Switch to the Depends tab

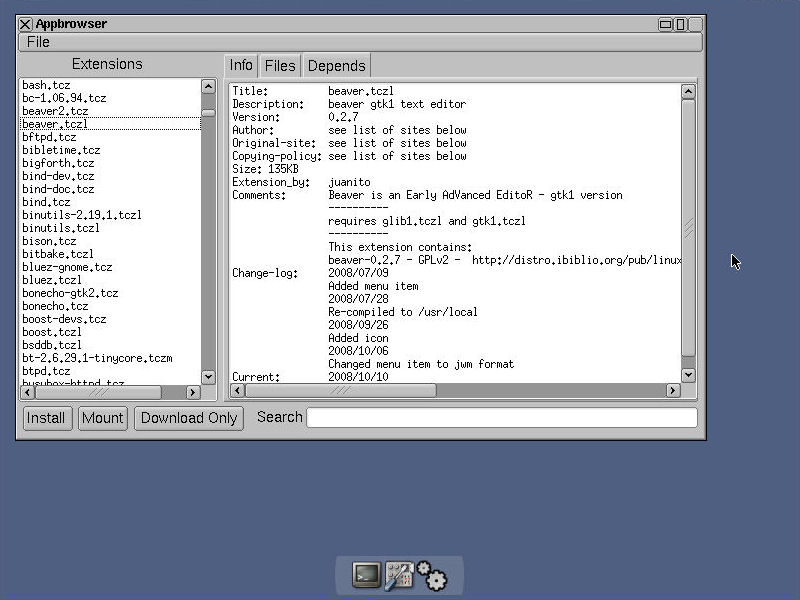coord(336,65)
